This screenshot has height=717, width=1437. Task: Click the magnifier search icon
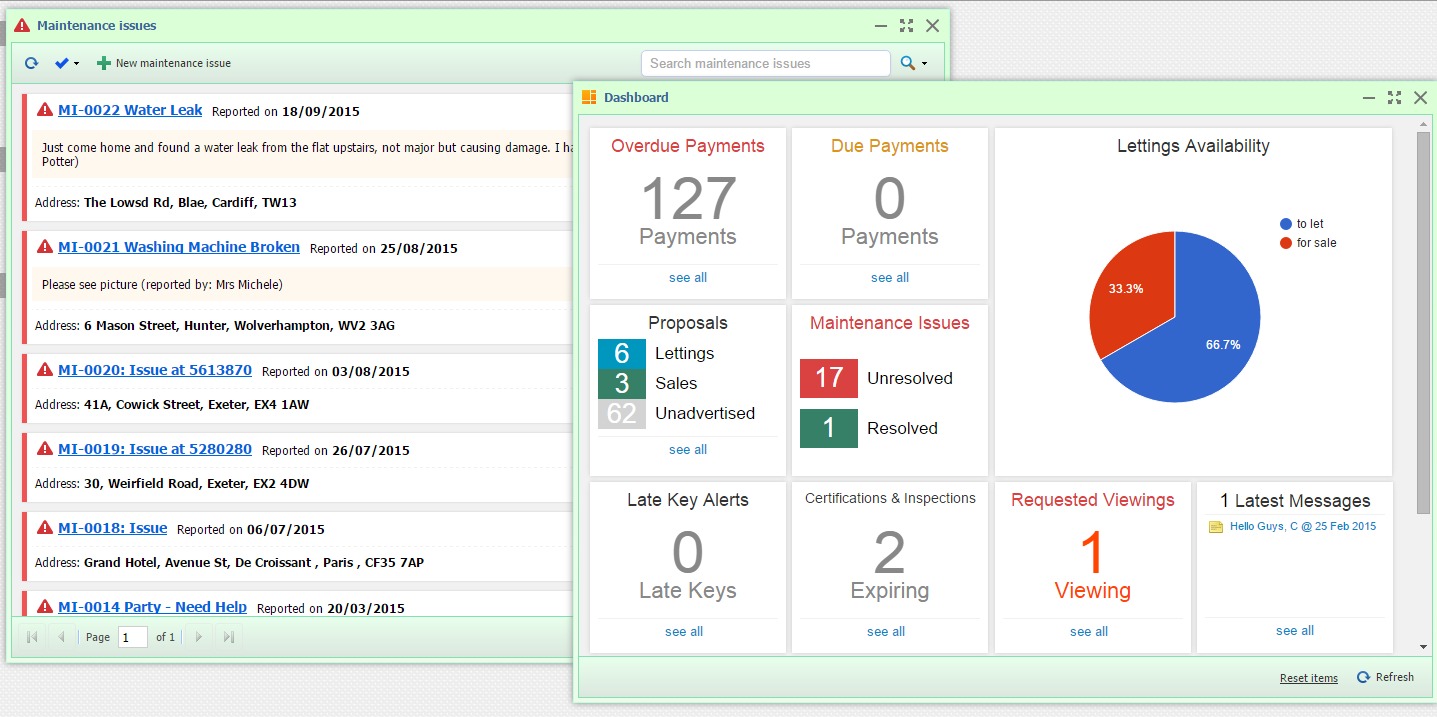point(907,63)
